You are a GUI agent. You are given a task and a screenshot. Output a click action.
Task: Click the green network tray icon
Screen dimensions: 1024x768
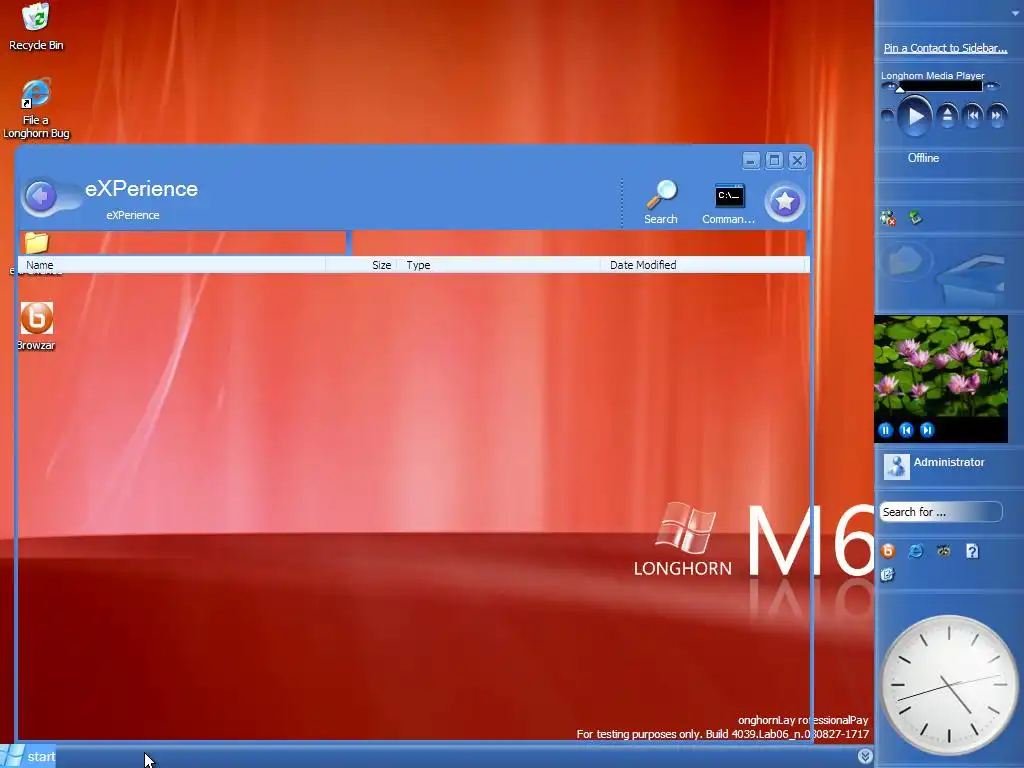(x=915, y=217)
